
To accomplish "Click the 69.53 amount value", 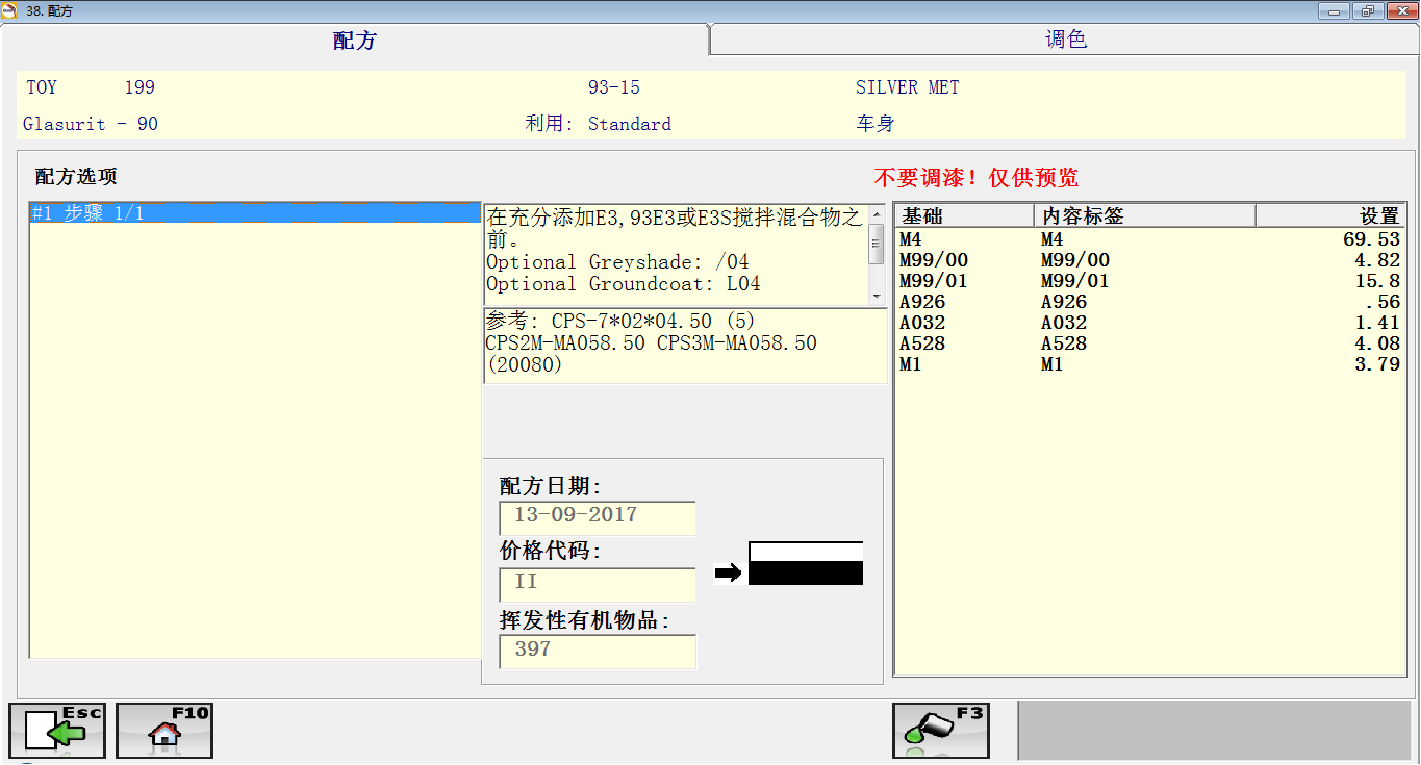I will [1372, 240].
